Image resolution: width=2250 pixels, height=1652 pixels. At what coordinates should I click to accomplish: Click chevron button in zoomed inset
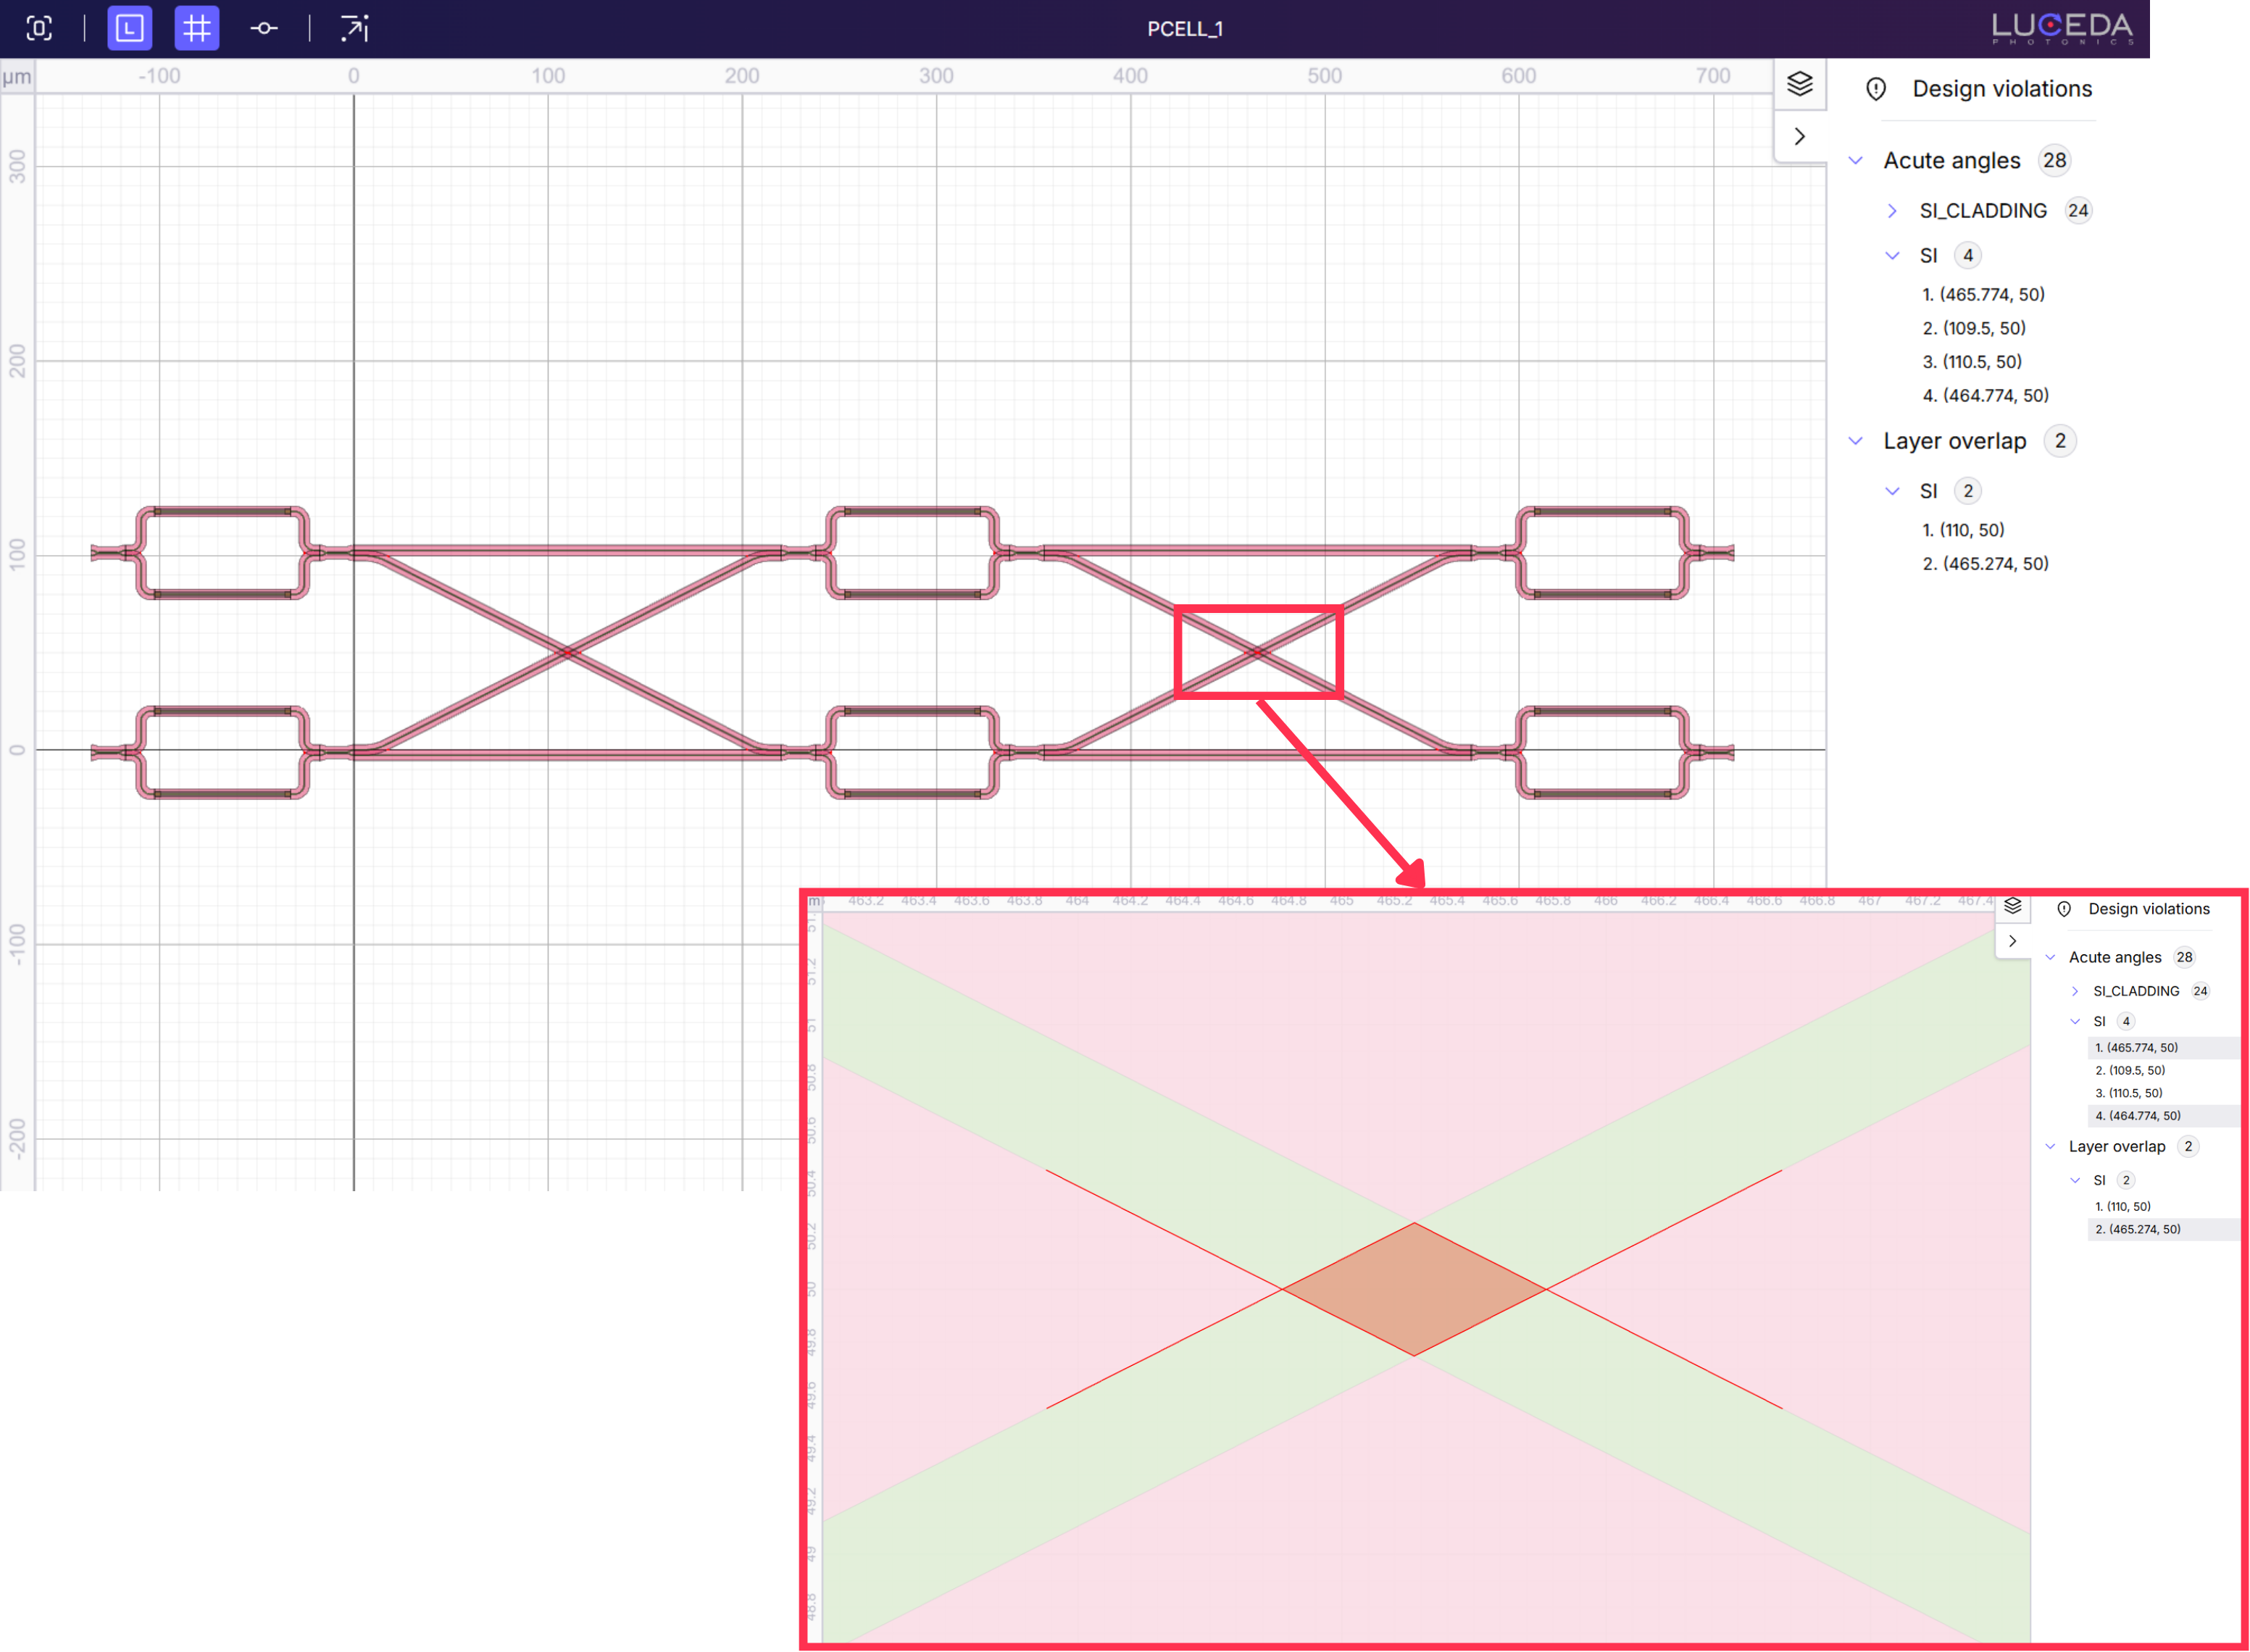(x=2013, y=941)
